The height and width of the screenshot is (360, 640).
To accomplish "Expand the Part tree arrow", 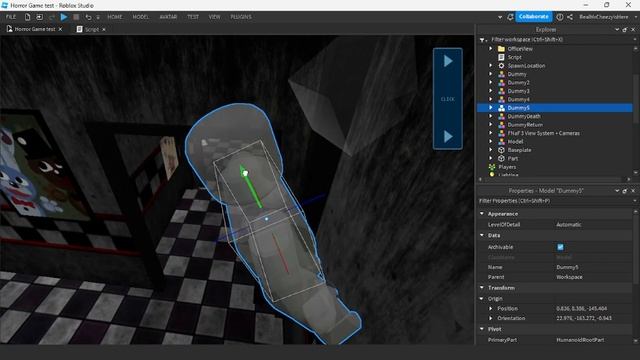I will pos(491,158).
